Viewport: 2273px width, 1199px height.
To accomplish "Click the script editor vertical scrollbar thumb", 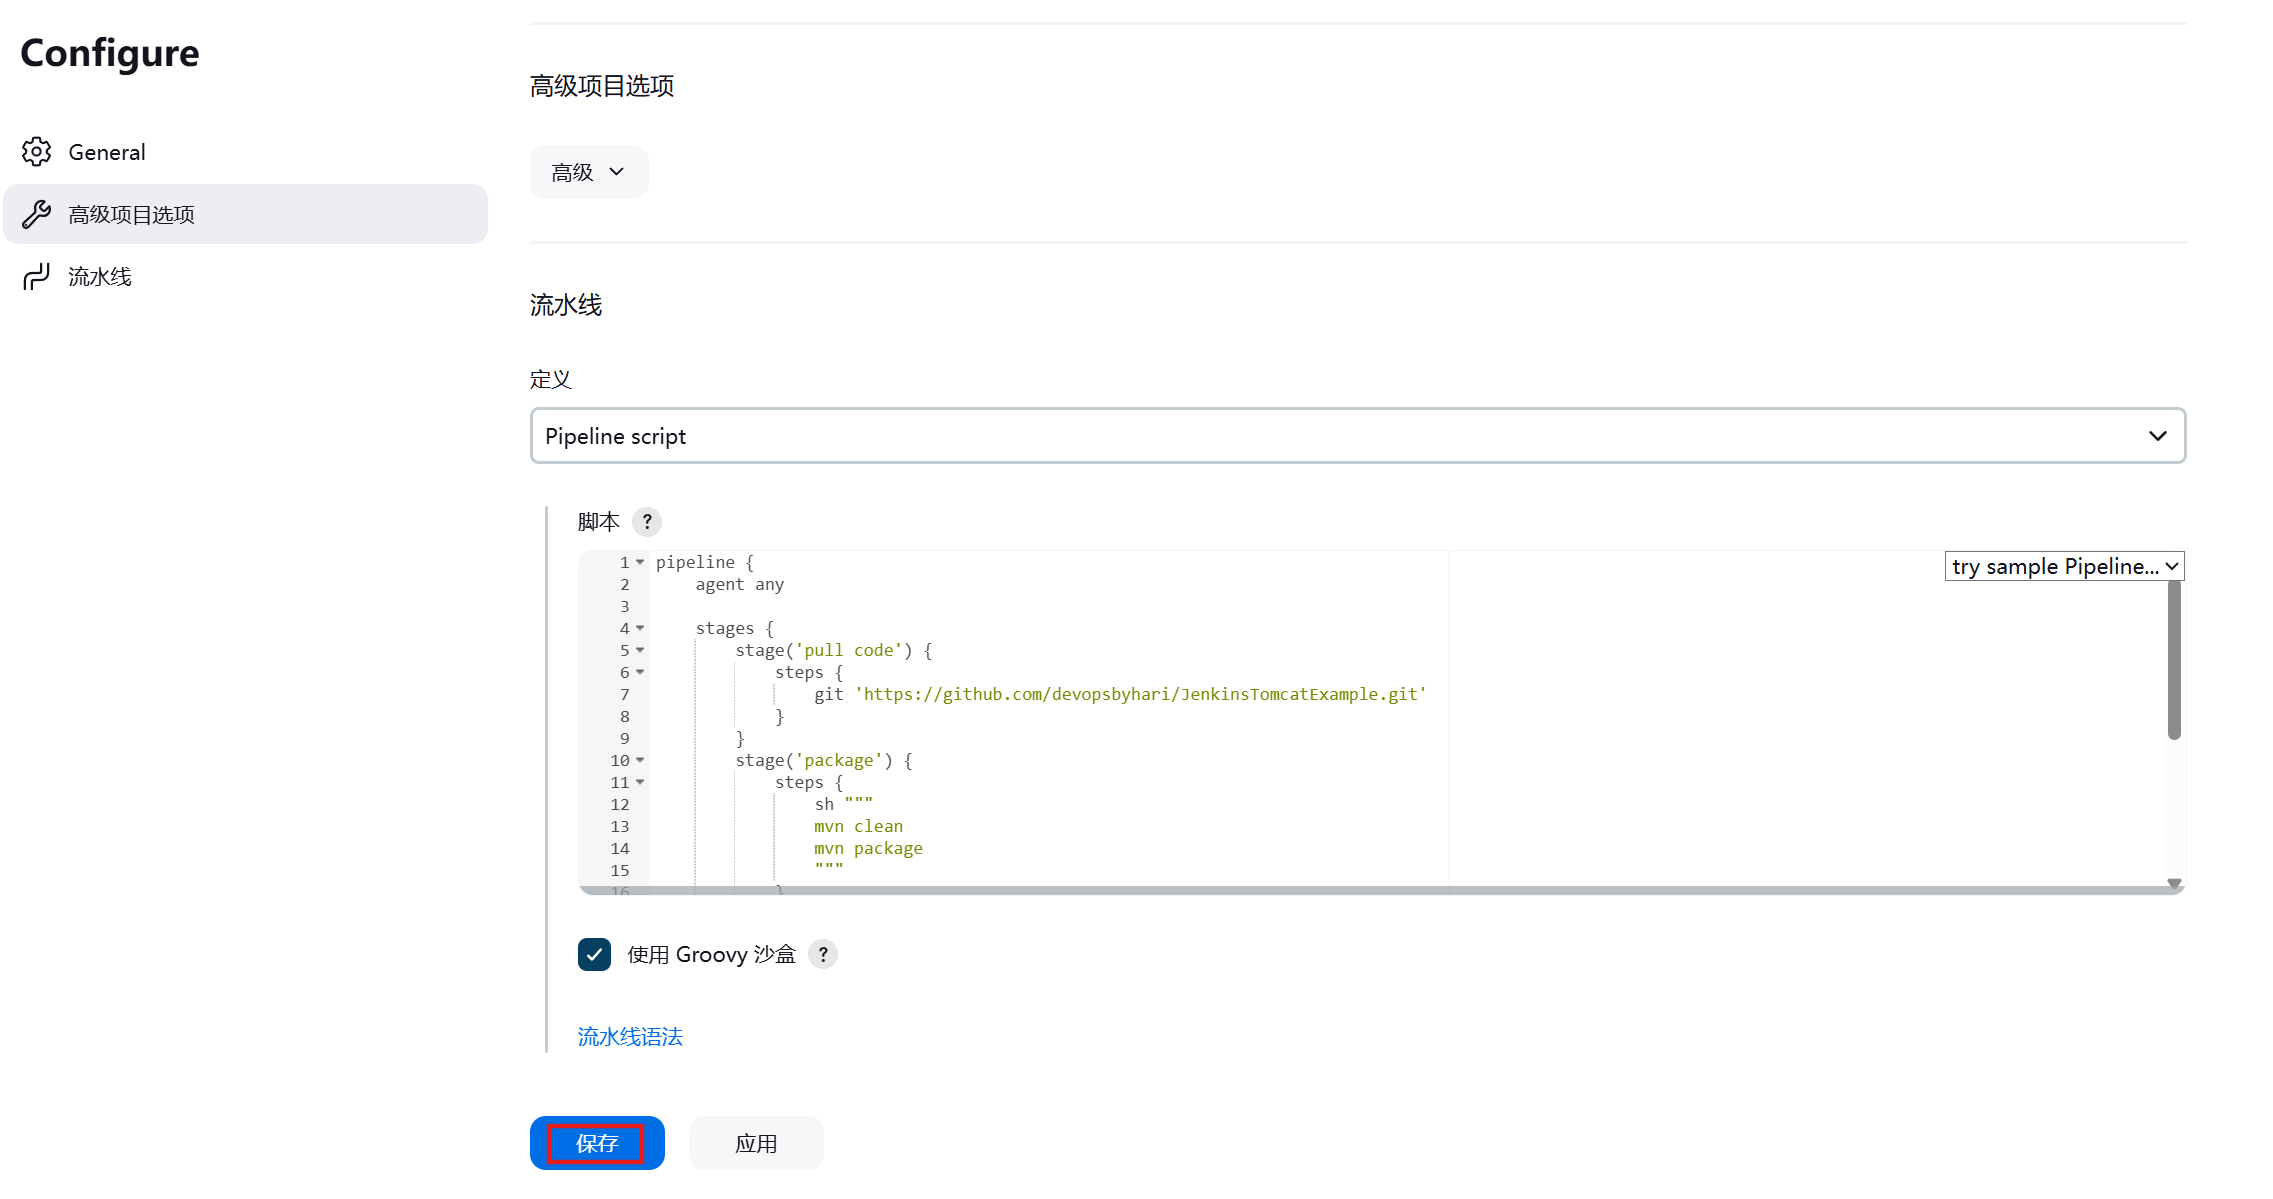I will click(2173, 660).
